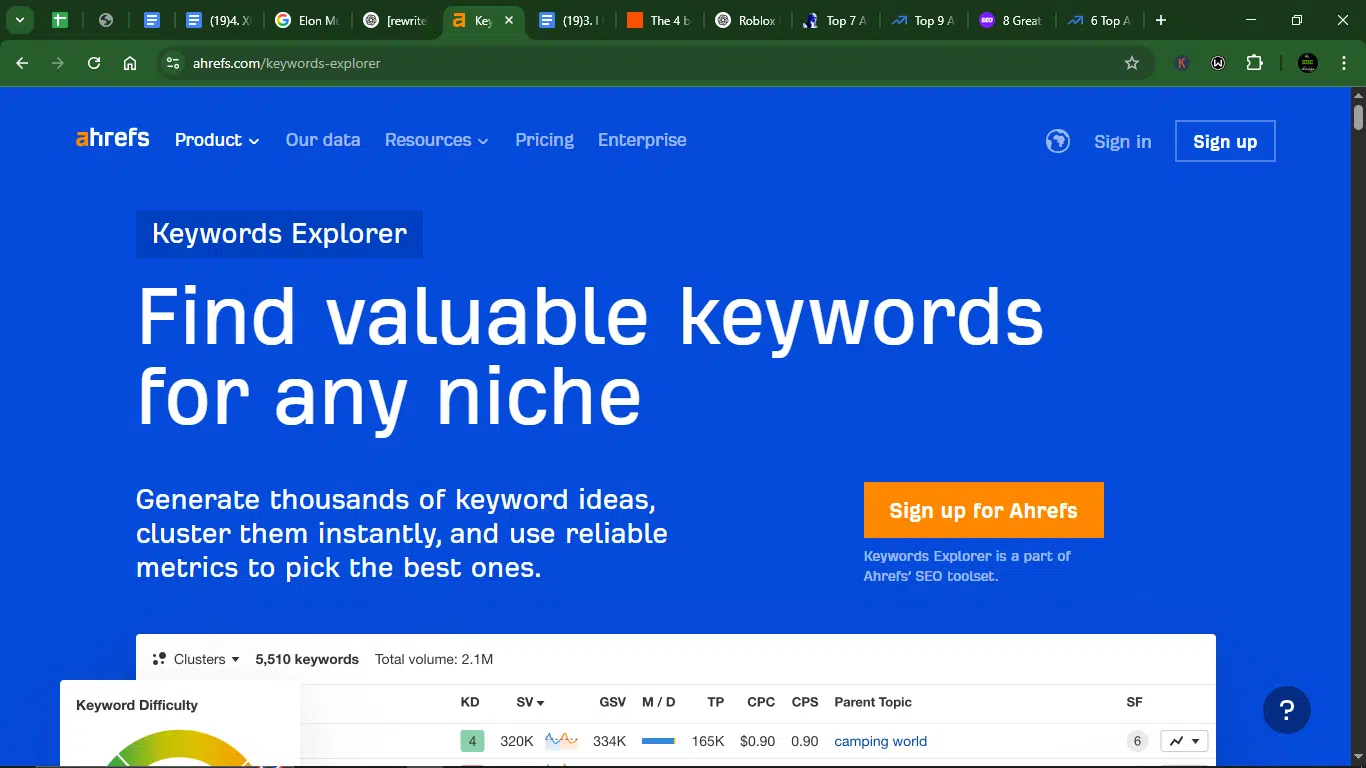Open a new browser tab
Viewport: 1366px width, 768px height.
(1161, 20)
